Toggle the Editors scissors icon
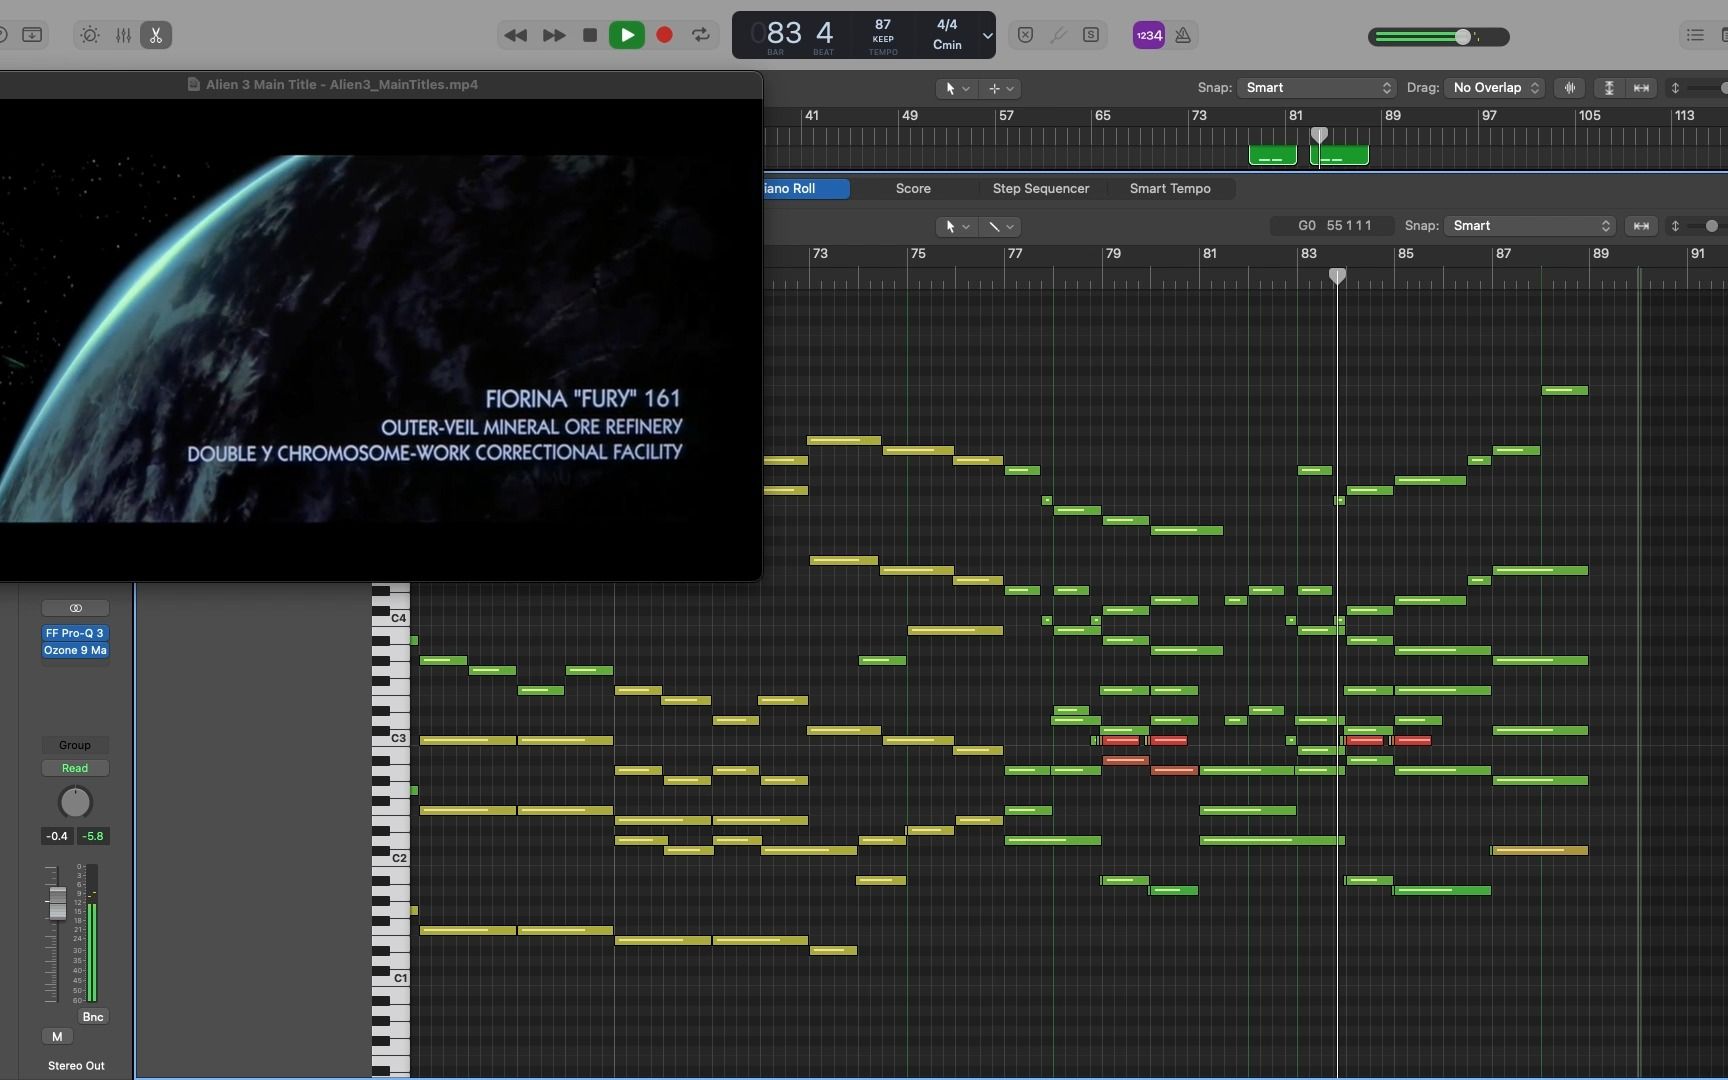The width and height of the screenshot is (1728, 1080). coord(156,35)
